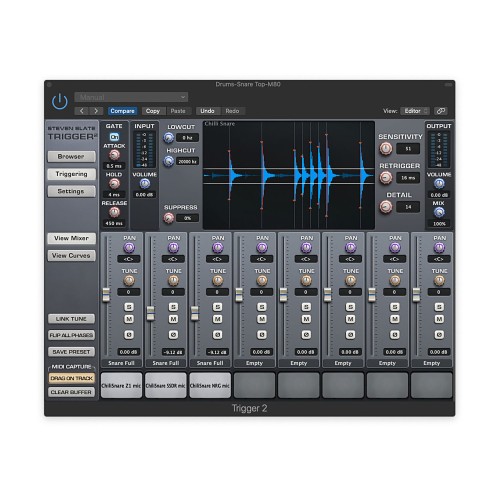Click the Tune knob on the fourth channel

[262, 281]
